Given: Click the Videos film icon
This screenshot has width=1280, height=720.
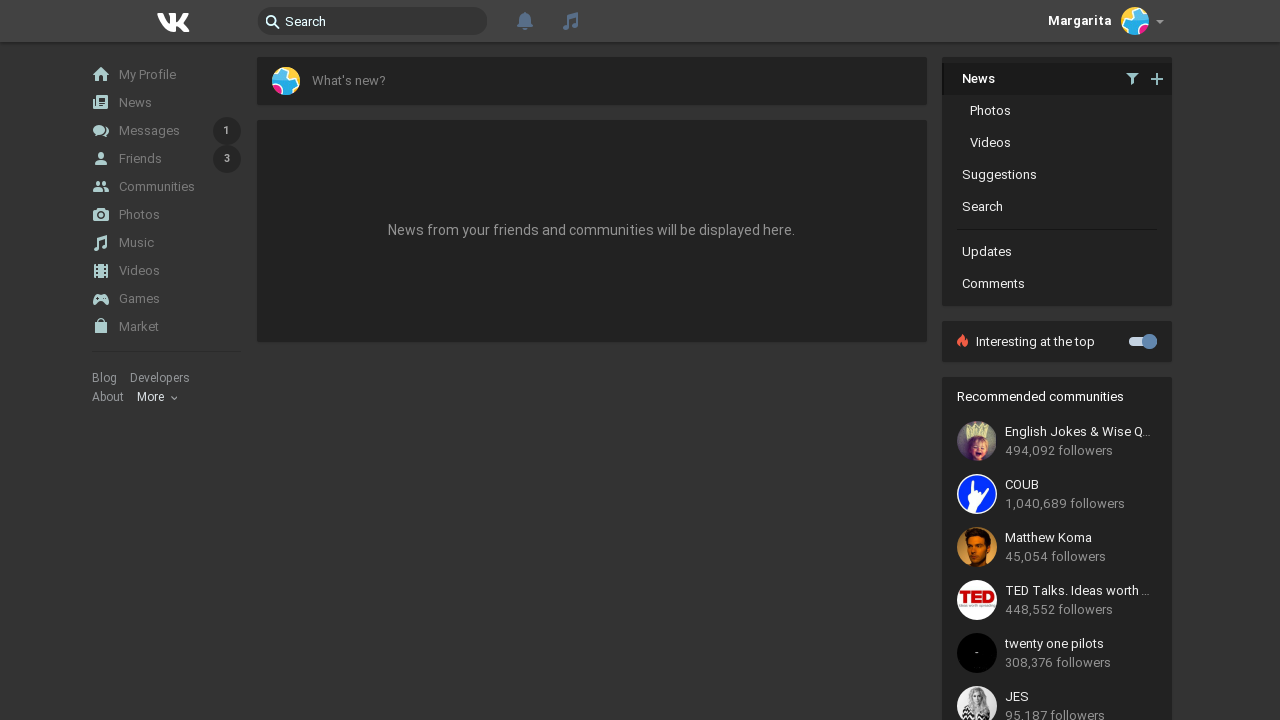Looking at the screenshot, I should (x=101, y=270).
